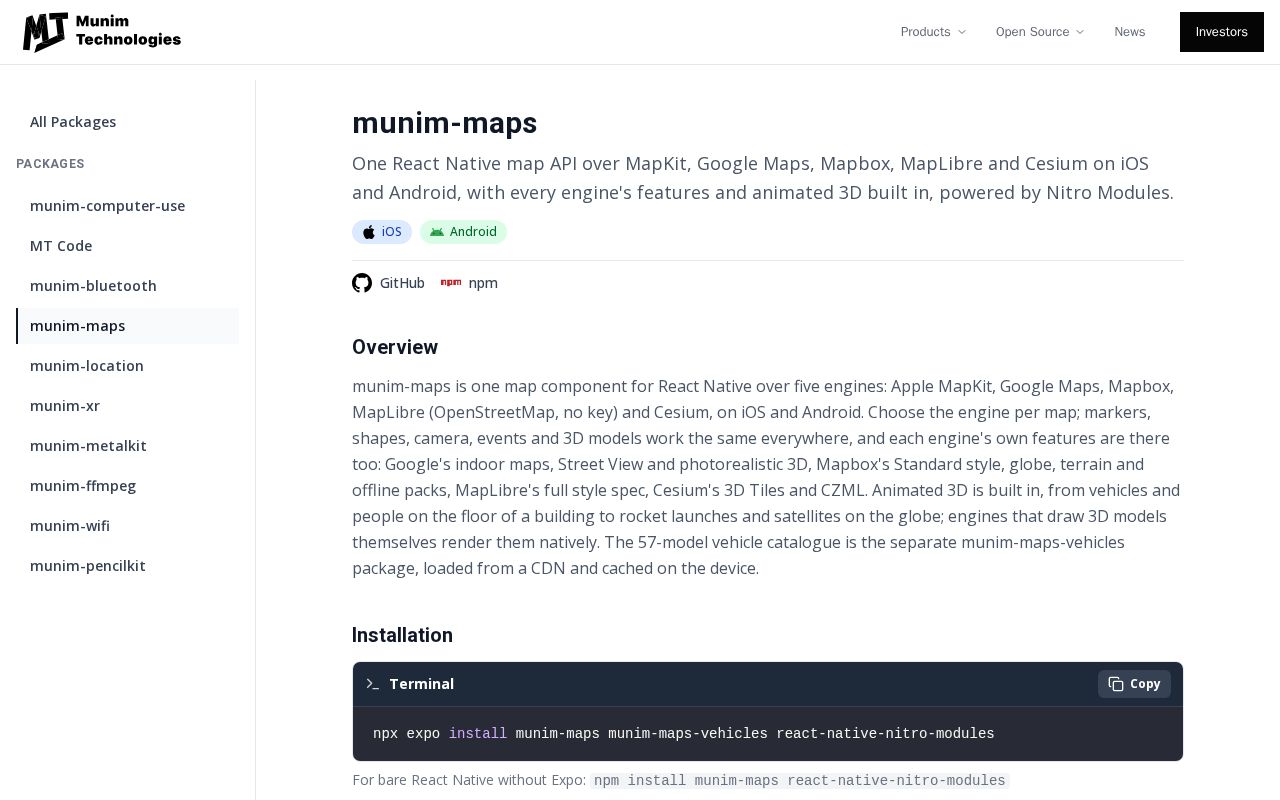1280x800 pixels.
Task: Click the GitHub octocat icon
Action: (x=362, y=283)
